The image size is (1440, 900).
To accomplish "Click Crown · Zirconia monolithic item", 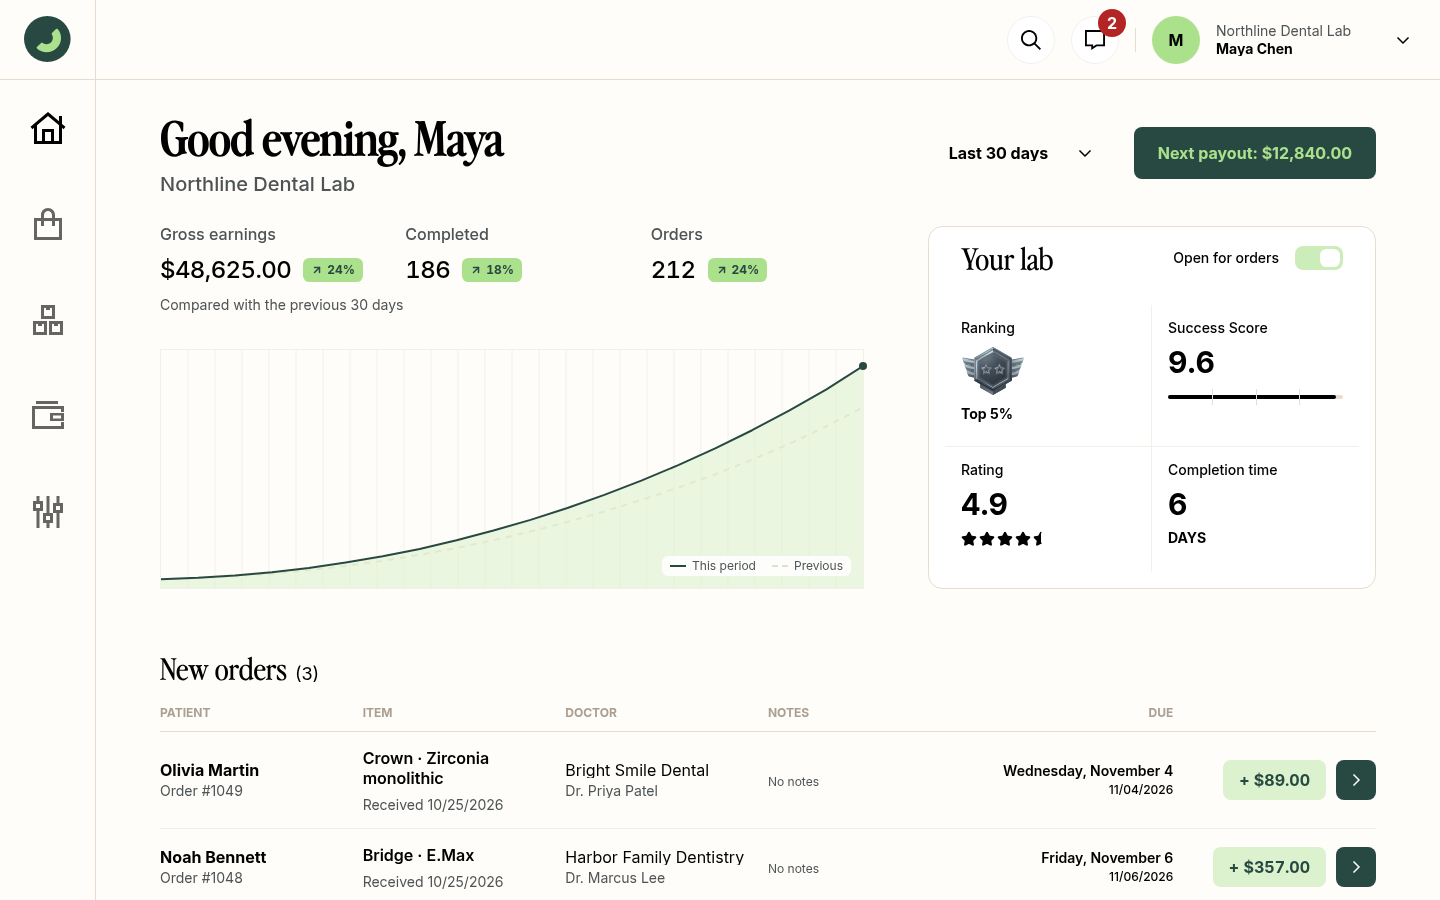I will (426, 768).
